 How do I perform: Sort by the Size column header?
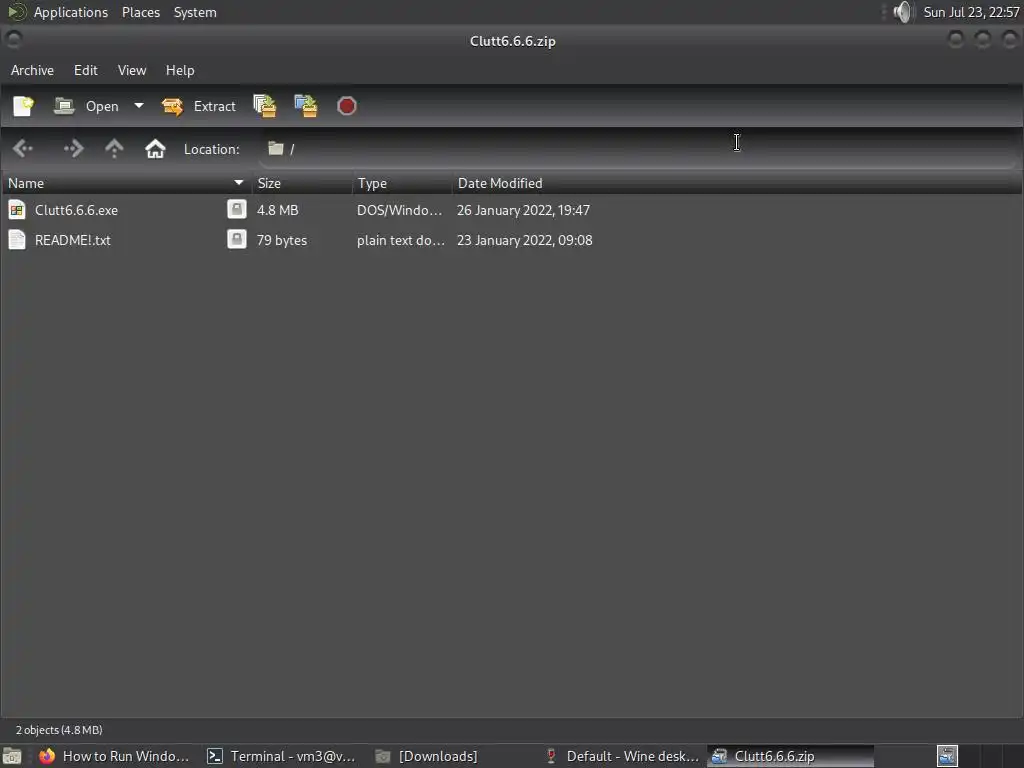302,184
